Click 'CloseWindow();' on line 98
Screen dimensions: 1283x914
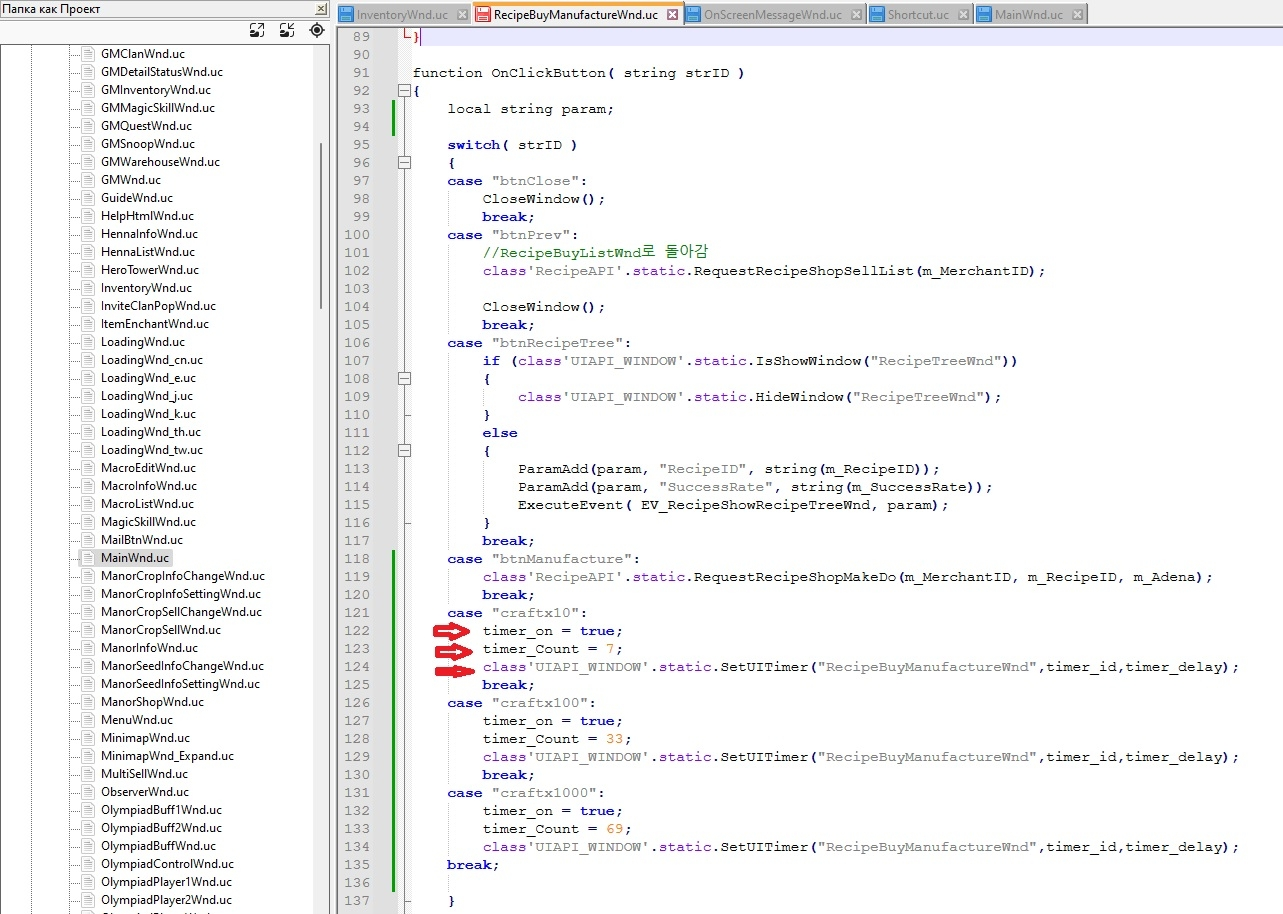pyautogui.click(x=544, y=199)
